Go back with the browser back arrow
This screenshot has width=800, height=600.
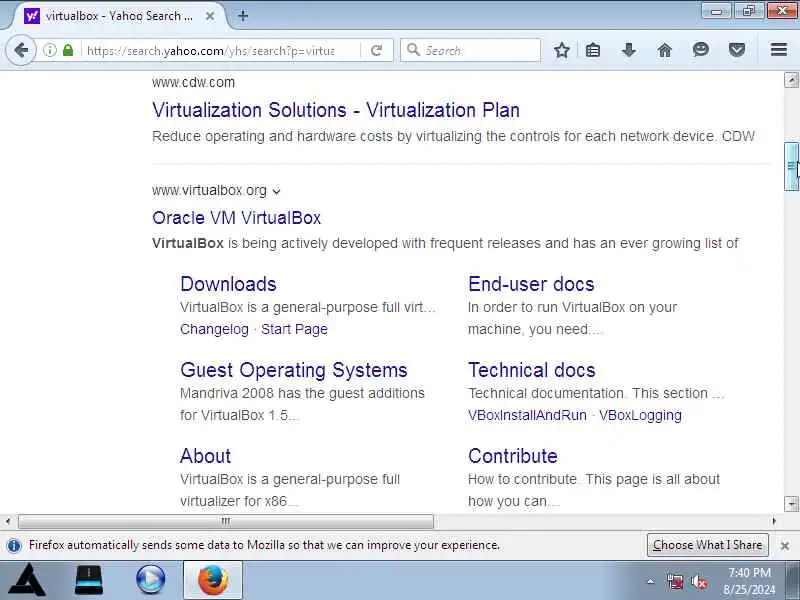(x=21, y=50)
